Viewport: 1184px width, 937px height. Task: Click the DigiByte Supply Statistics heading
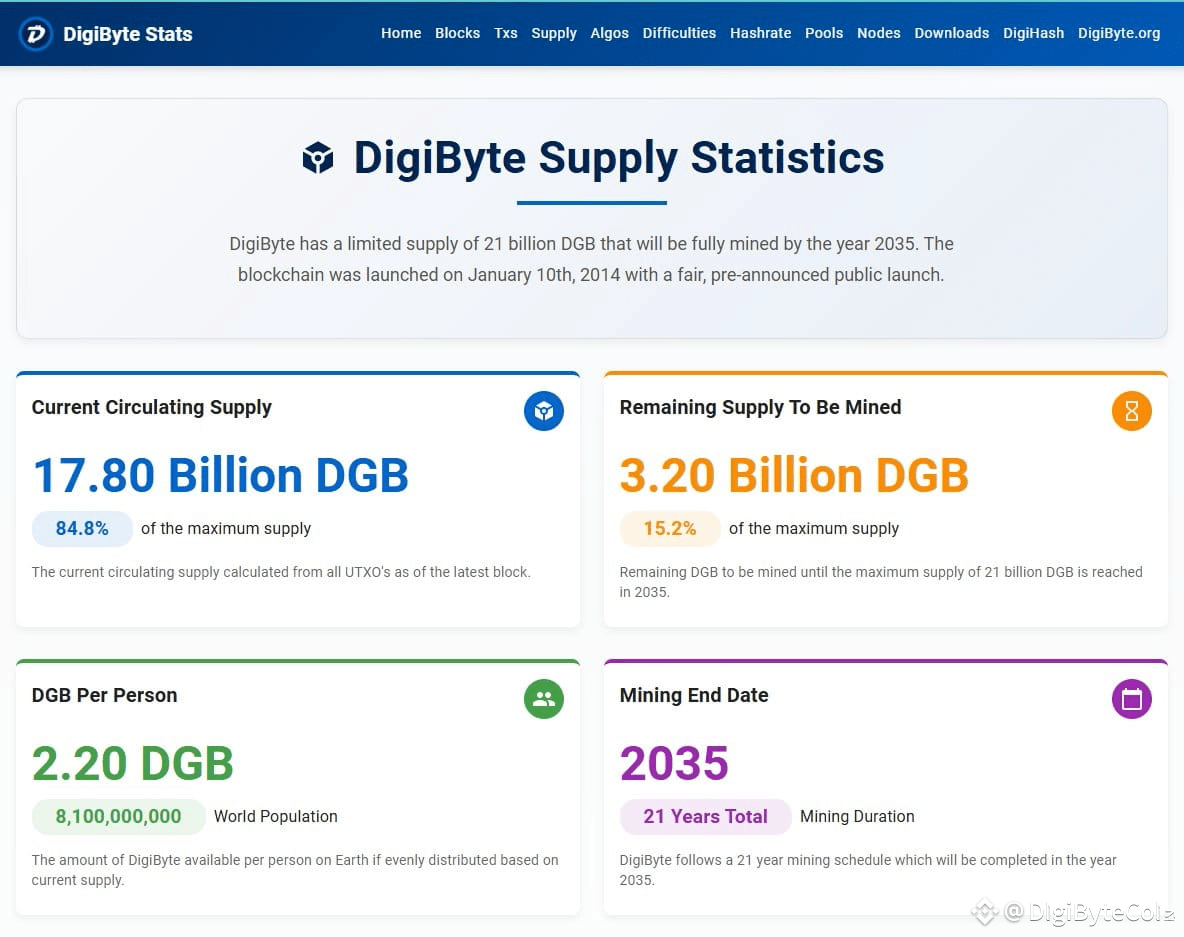pyautogui.click(x=619, y=158)
